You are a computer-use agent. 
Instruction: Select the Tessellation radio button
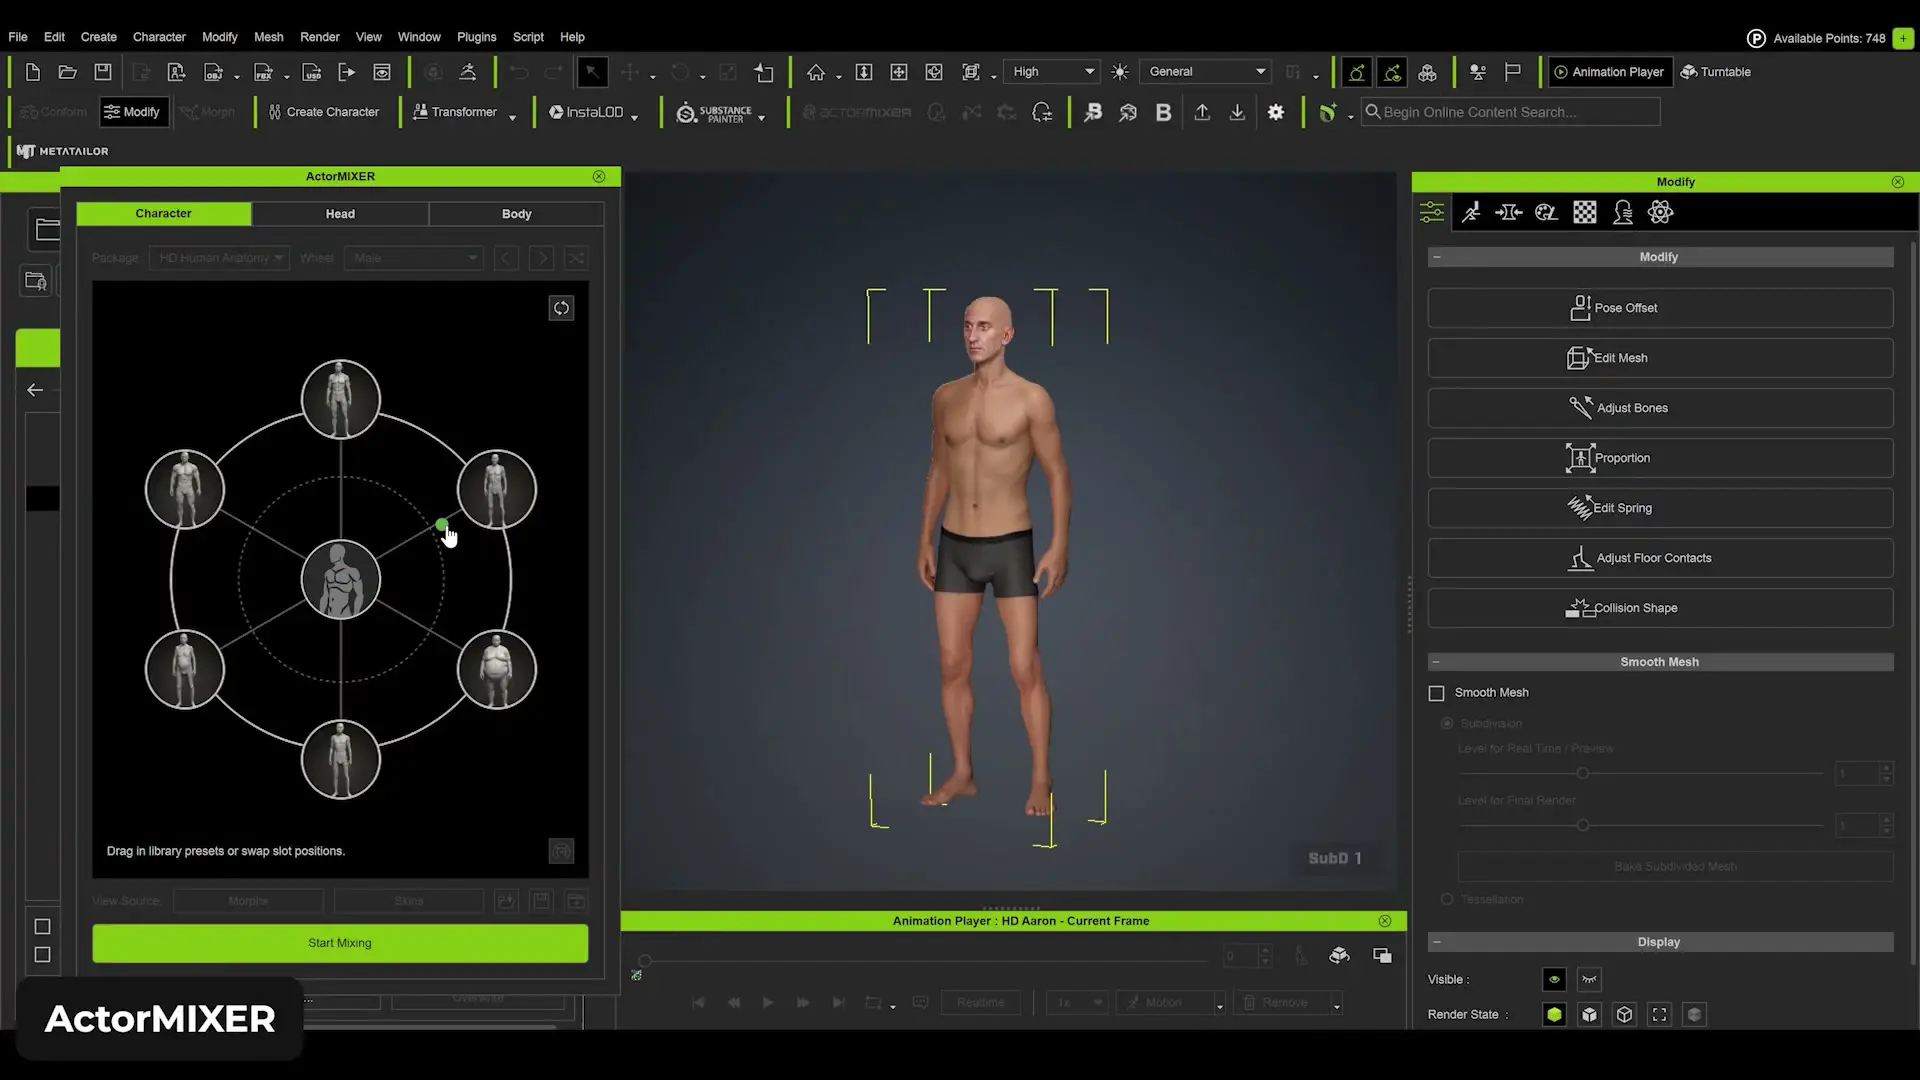coord(1446,899)
